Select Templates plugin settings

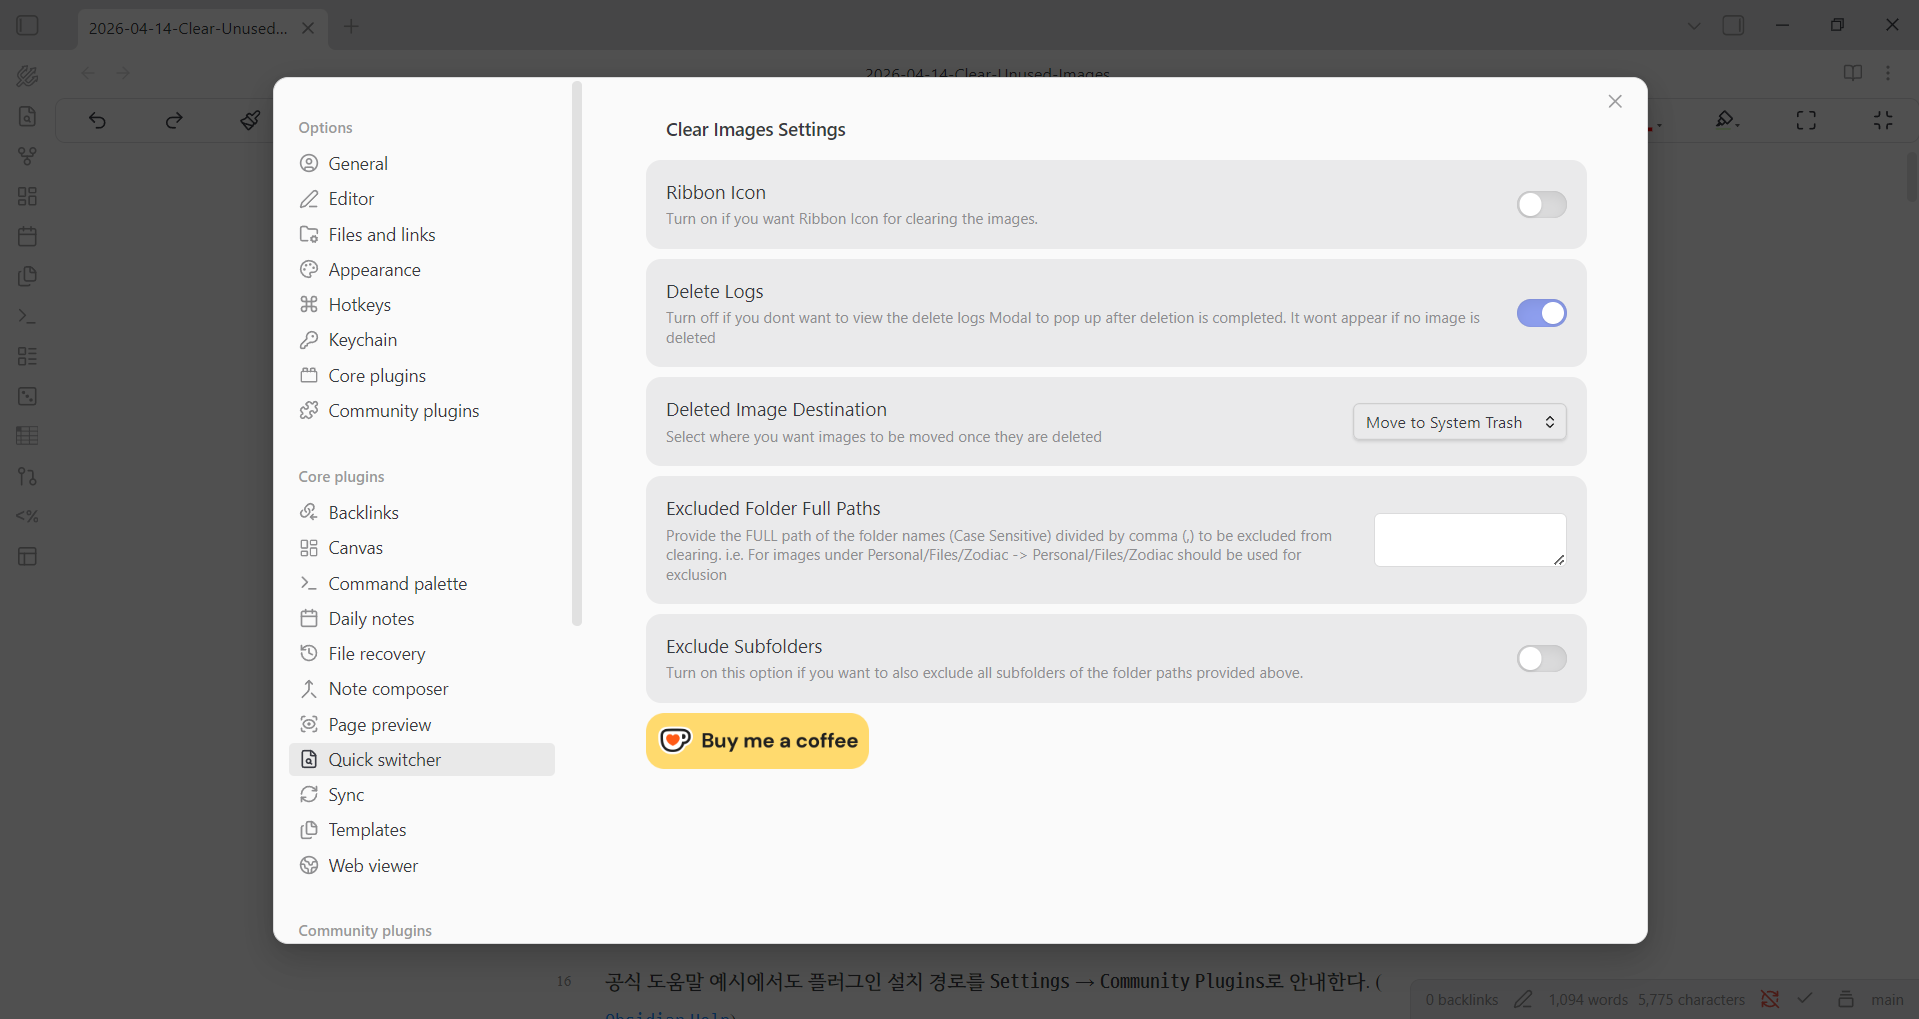click(x=422, y=830)
